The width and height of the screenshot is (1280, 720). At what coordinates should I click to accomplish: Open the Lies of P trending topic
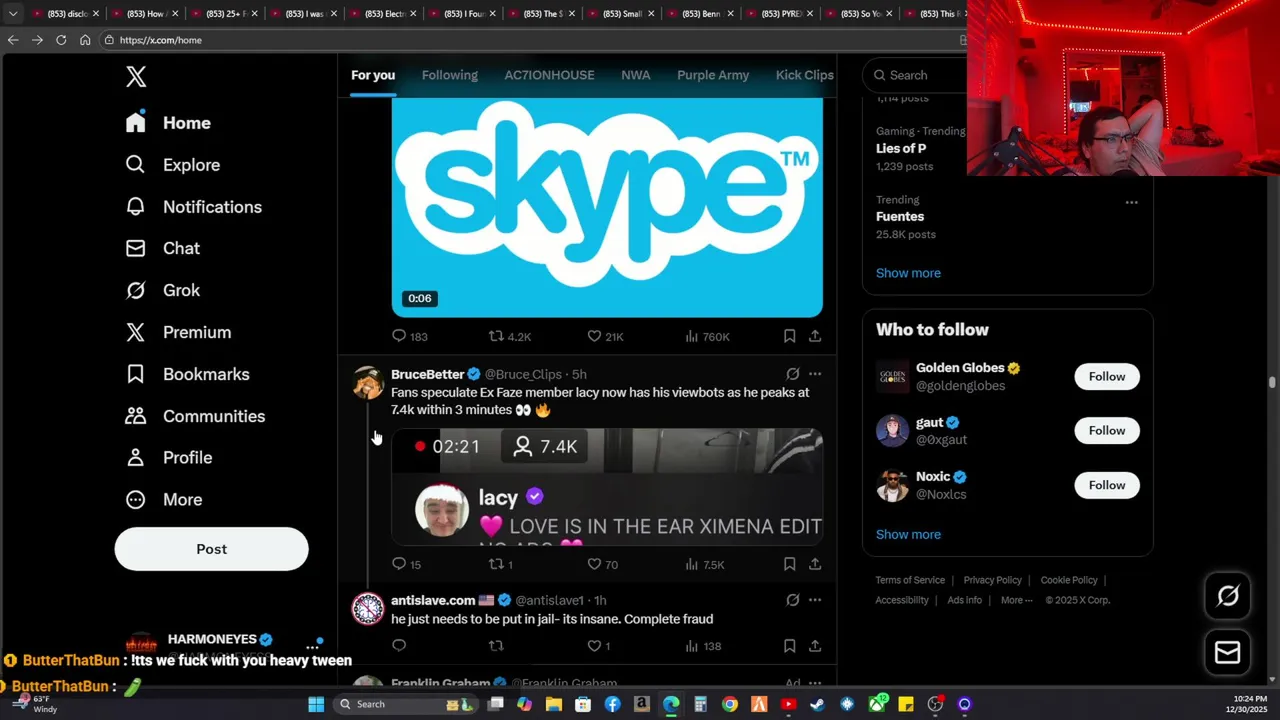[x=901, y=148]
